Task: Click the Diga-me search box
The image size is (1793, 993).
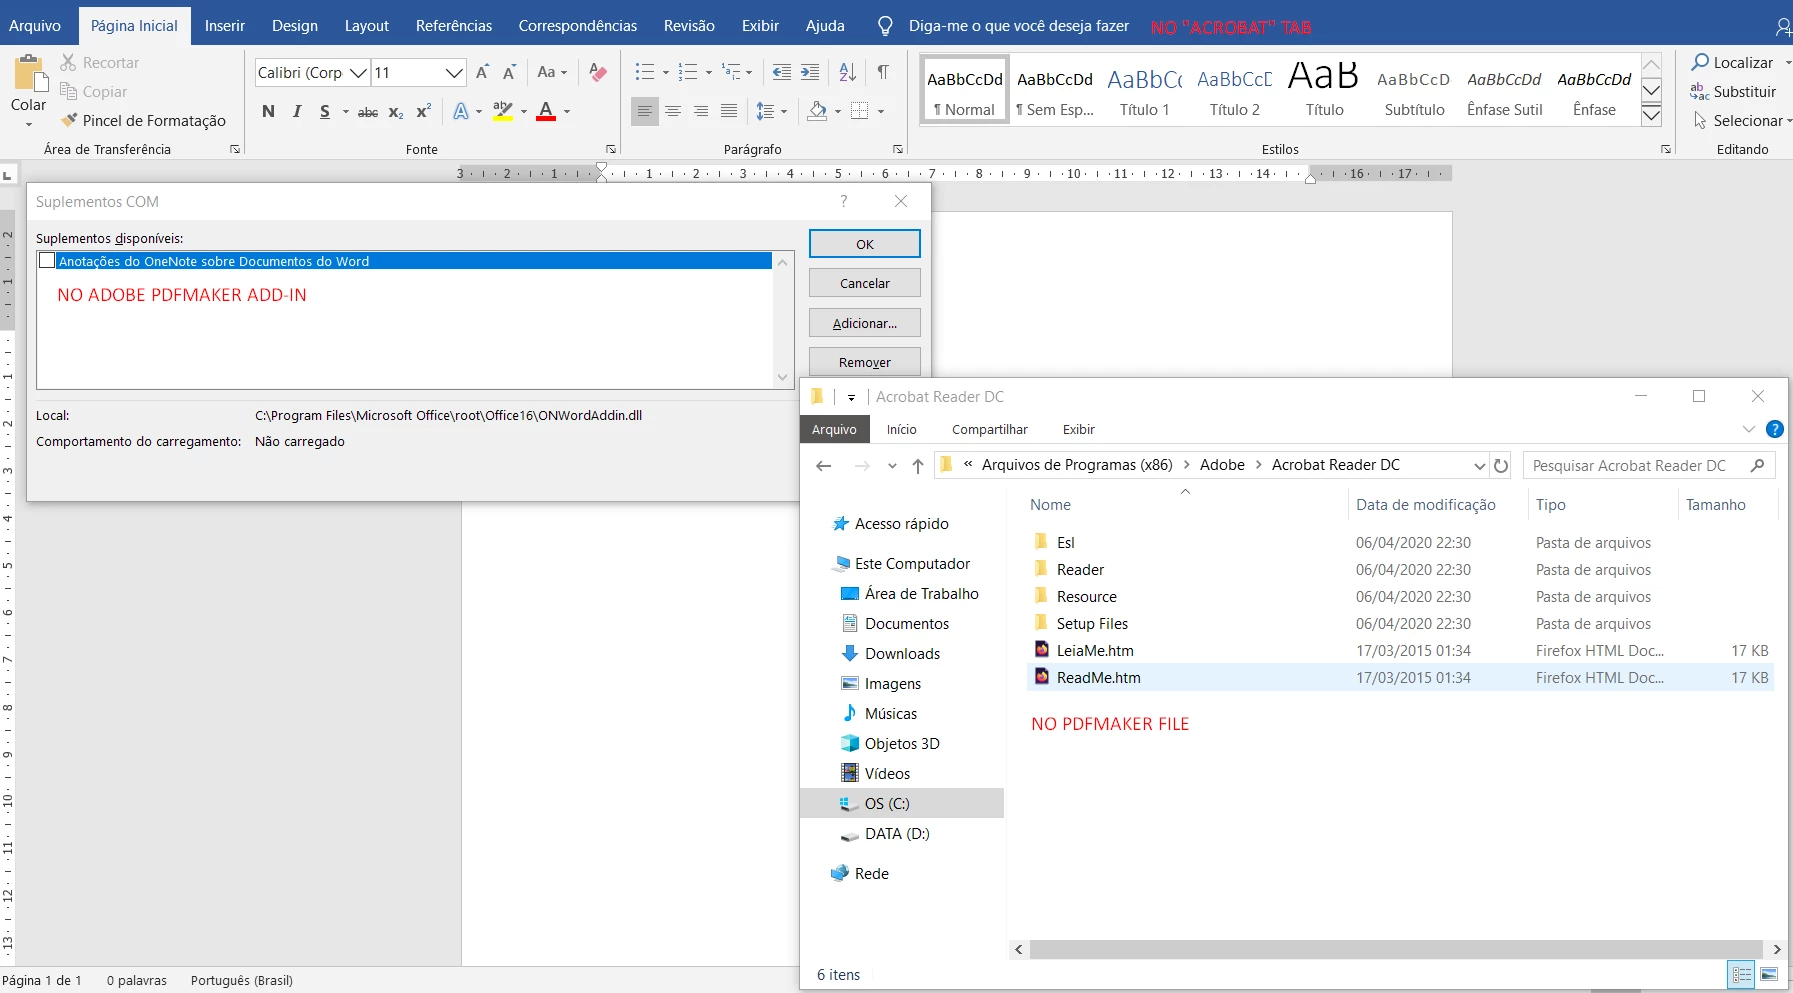Action: 1018,26
